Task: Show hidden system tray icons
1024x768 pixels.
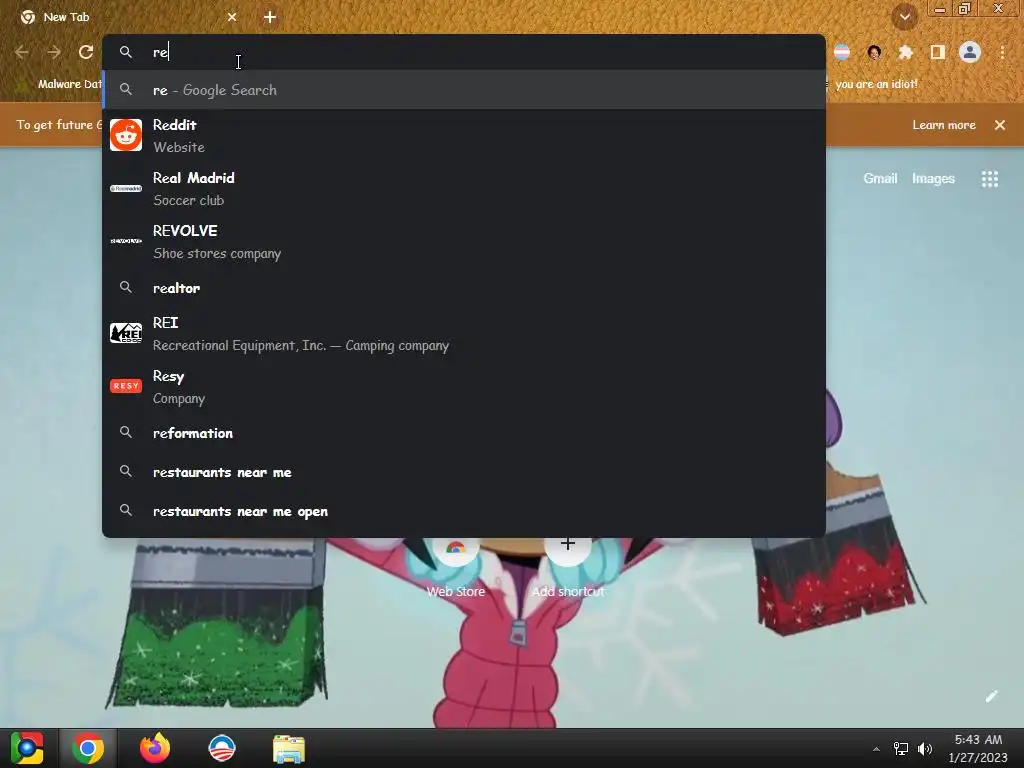Action: [x=876, y=749]
